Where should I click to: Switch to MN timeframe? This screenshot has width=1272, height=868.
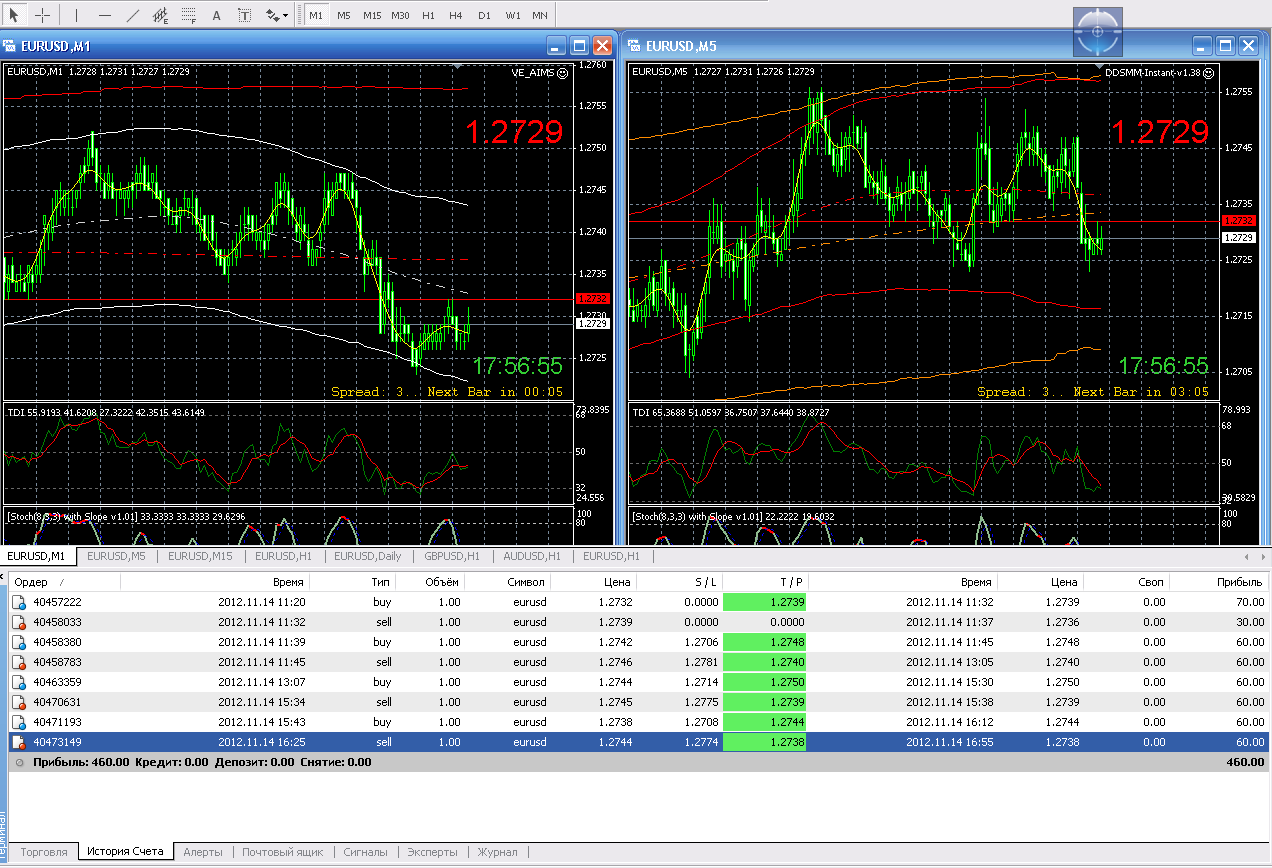tap(540, 15)
